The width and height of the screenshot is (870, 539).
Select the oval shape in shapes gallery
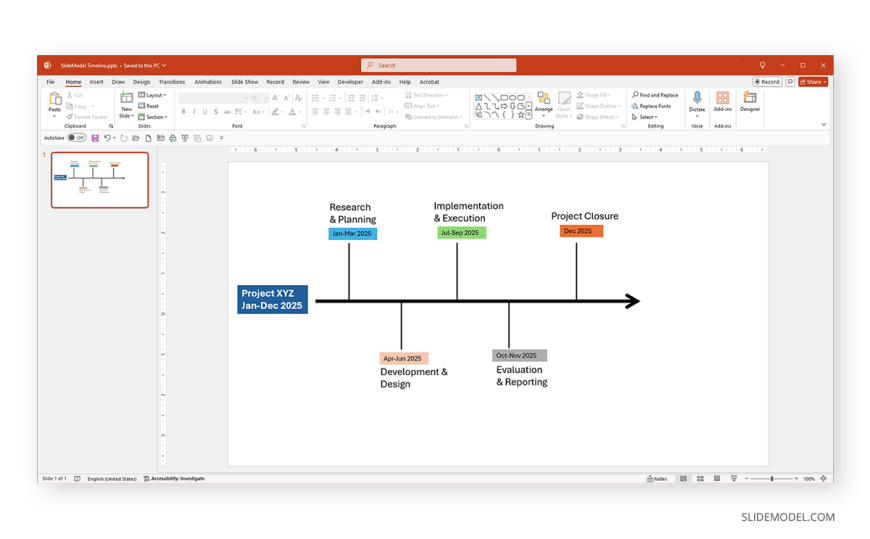pos(513,98)
